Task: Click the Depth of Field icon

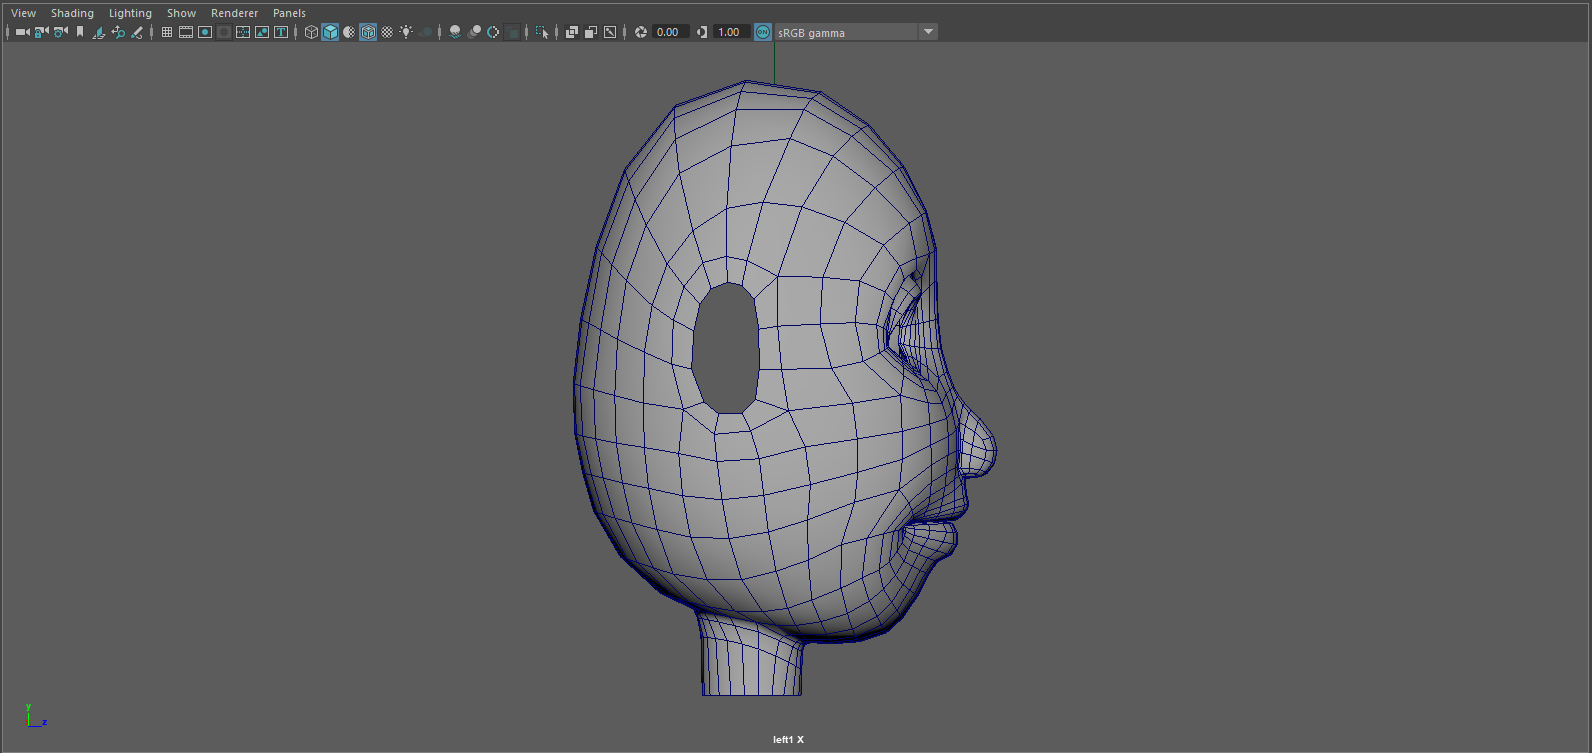Action: coord(512,32)
